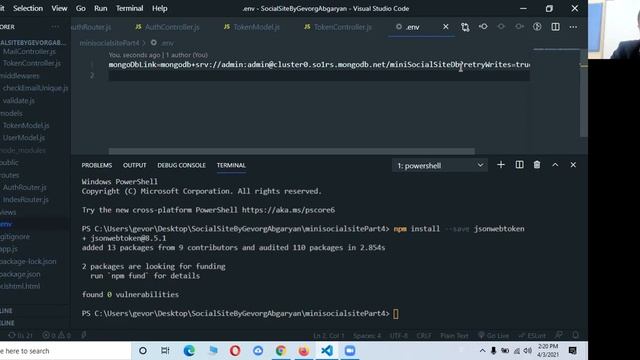This screenshot has width=640, height=360.
Task: Click split editor right icon
Action: (x=555, y=27)
